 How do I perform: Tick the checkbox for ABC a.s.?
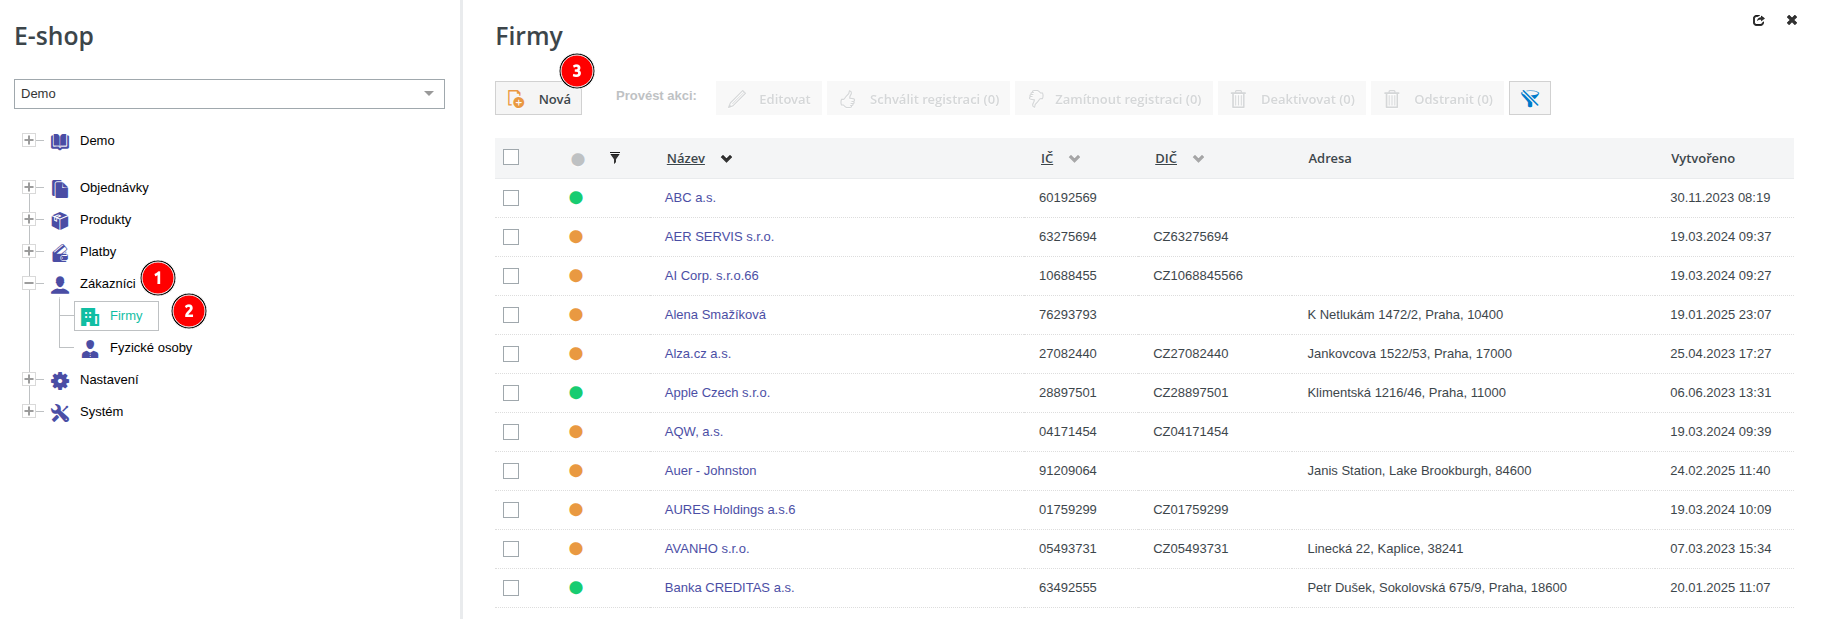[511, 198]
